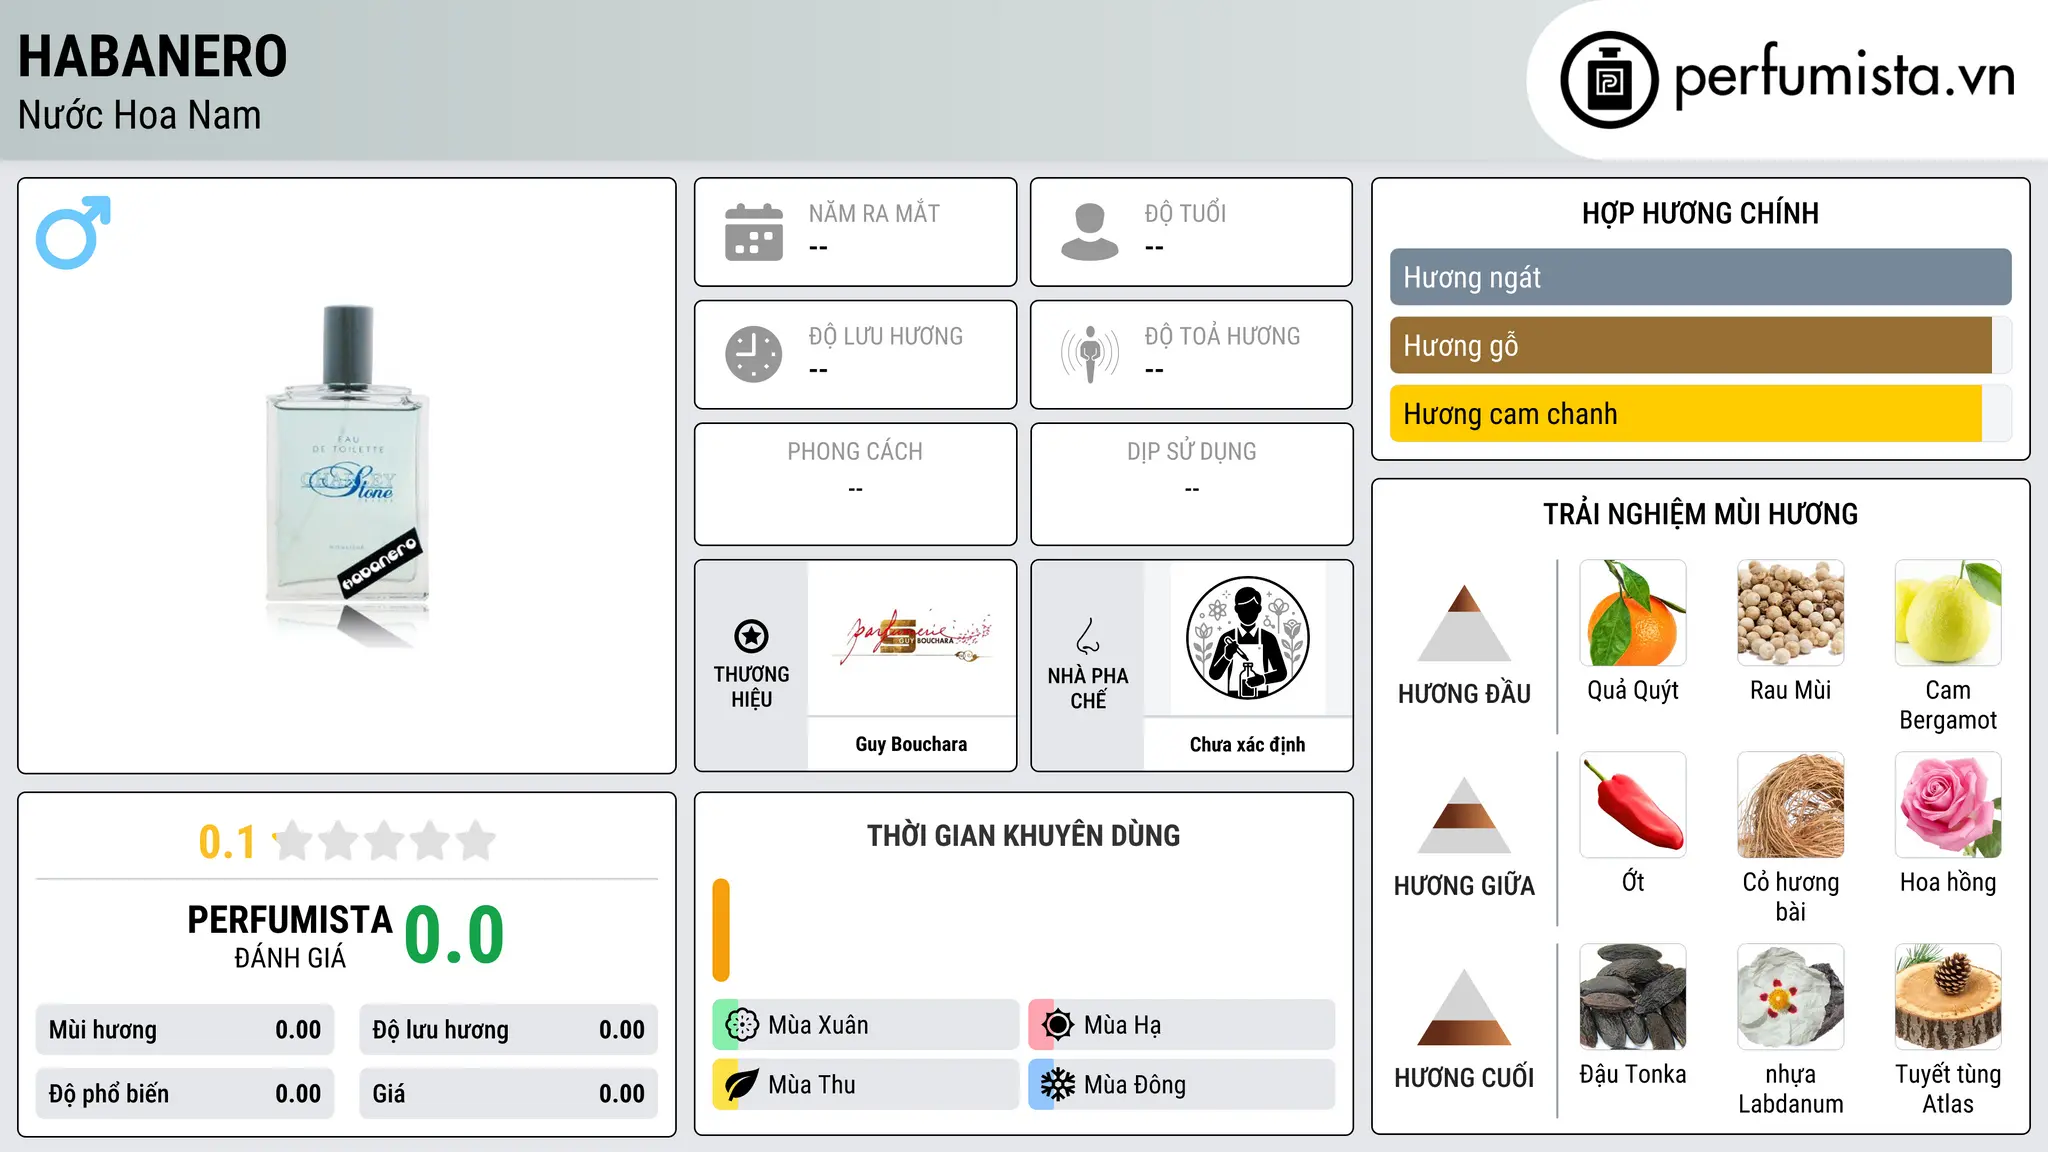Click the perfumista.vn bottle logo icon
This screenshot has height=1152, width=2048.
tap(1609, 79)
